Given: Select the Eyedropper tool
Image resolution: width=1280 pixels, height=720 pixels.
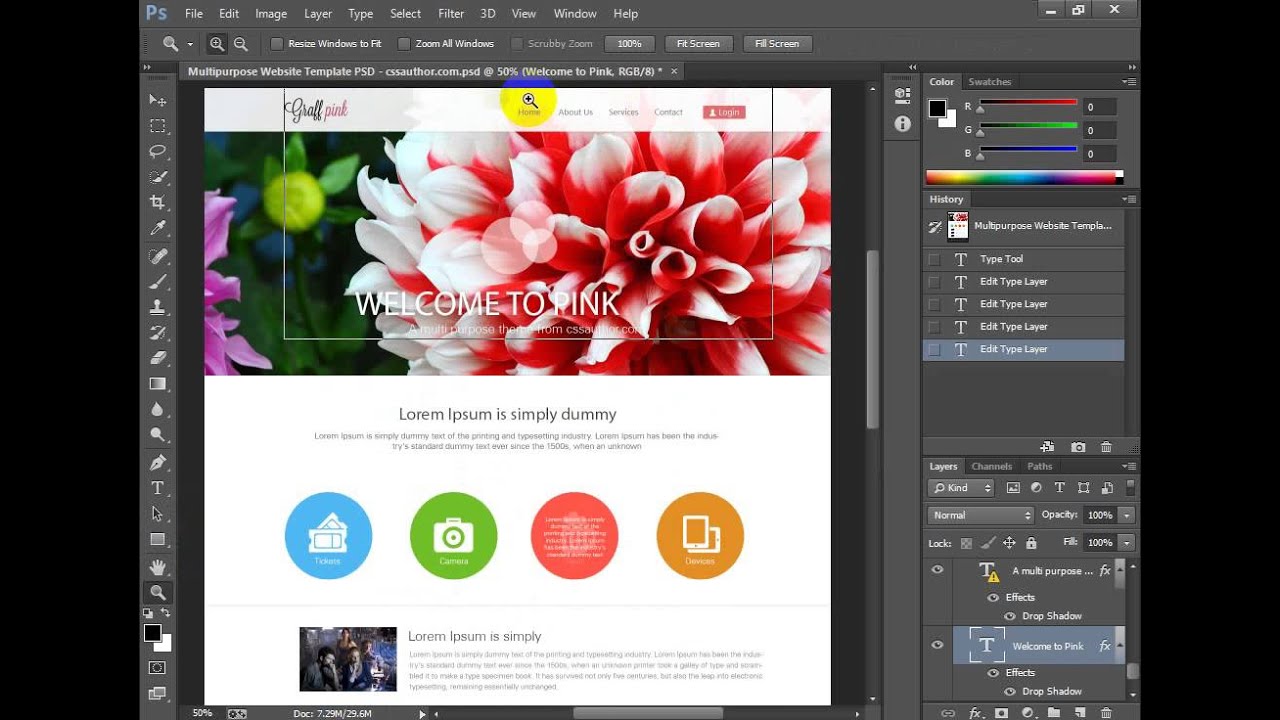Looking at the screenshot, I should tap(158, 228).
